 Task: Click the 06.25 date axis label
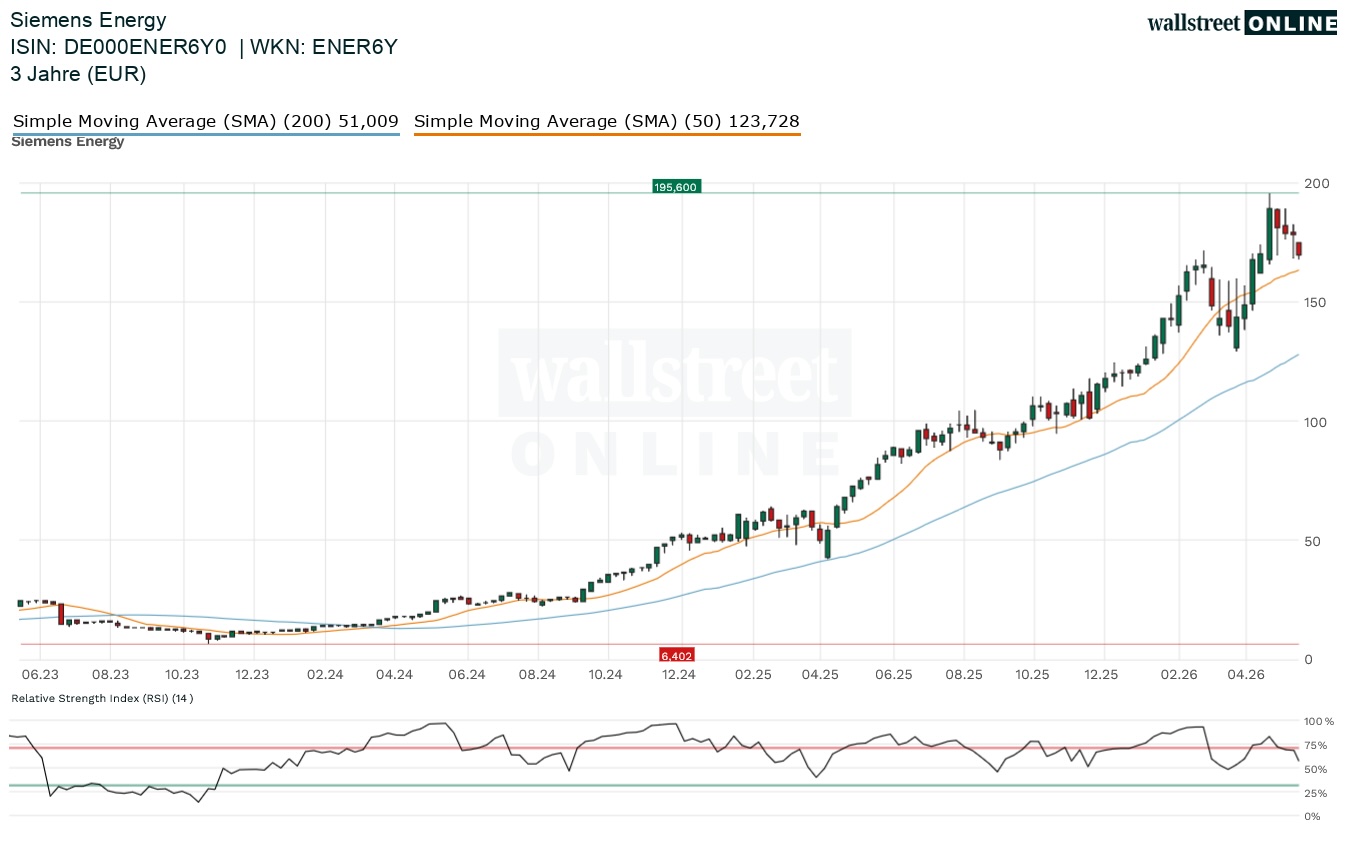[x=893, y=675]
